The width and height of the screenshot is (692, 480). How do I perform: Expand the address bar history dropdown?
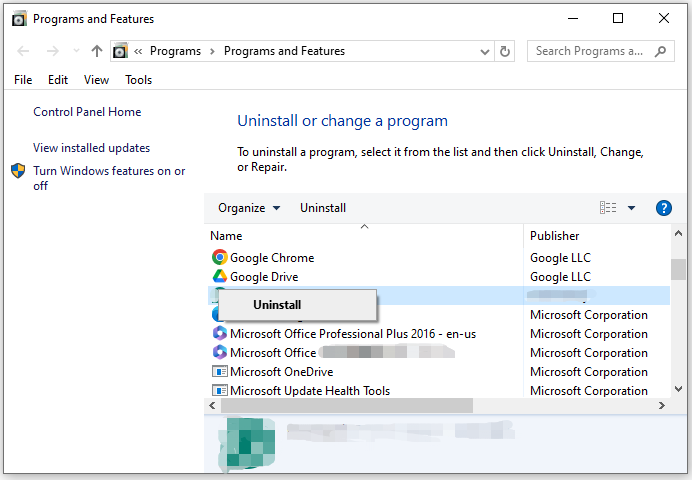[485, 52]
